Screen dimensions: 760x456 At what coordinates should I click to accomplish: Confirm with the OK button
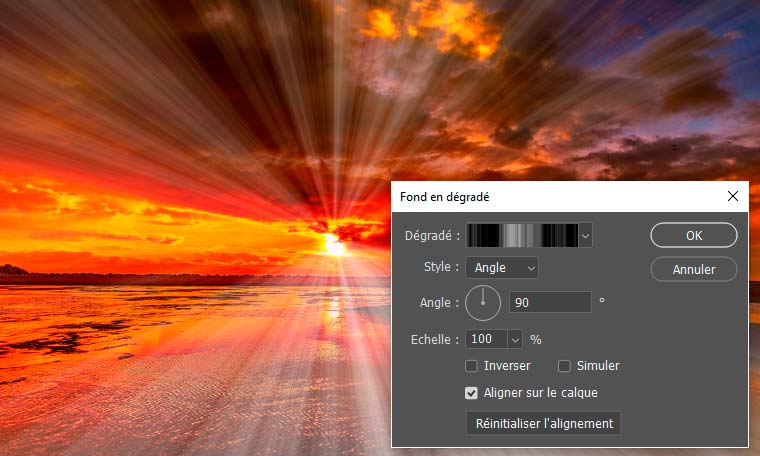coord(693,235)
